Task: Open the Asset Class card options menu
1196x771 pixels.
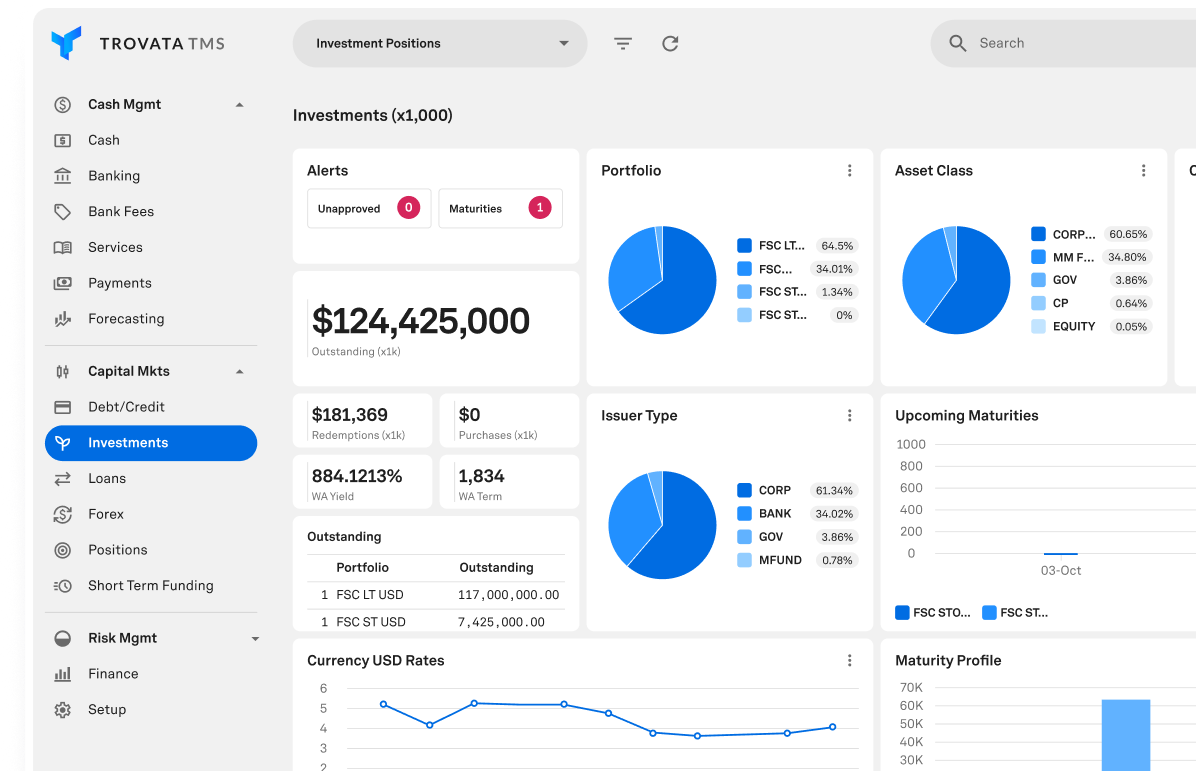Action: coord(1143,171)
